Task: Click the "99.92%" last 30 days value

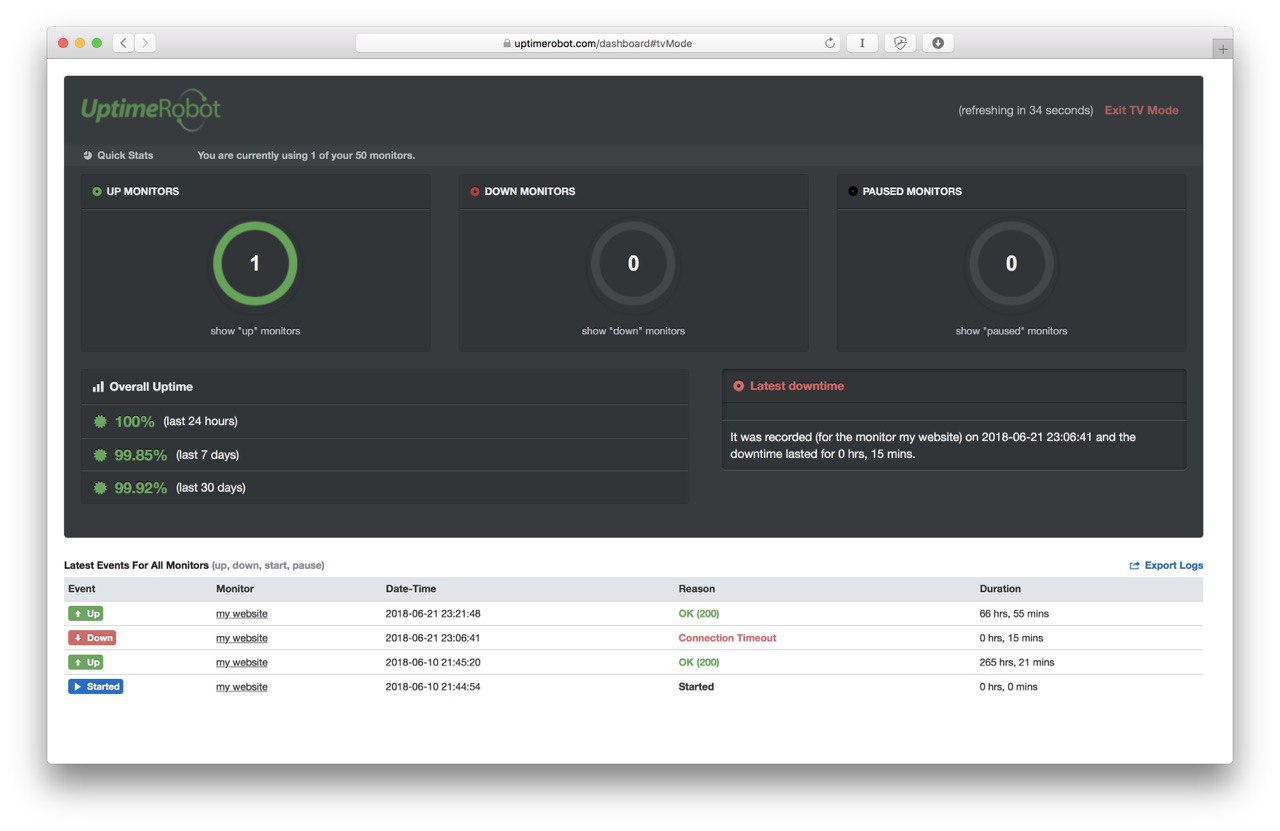Action: click(x=141, y=488)
